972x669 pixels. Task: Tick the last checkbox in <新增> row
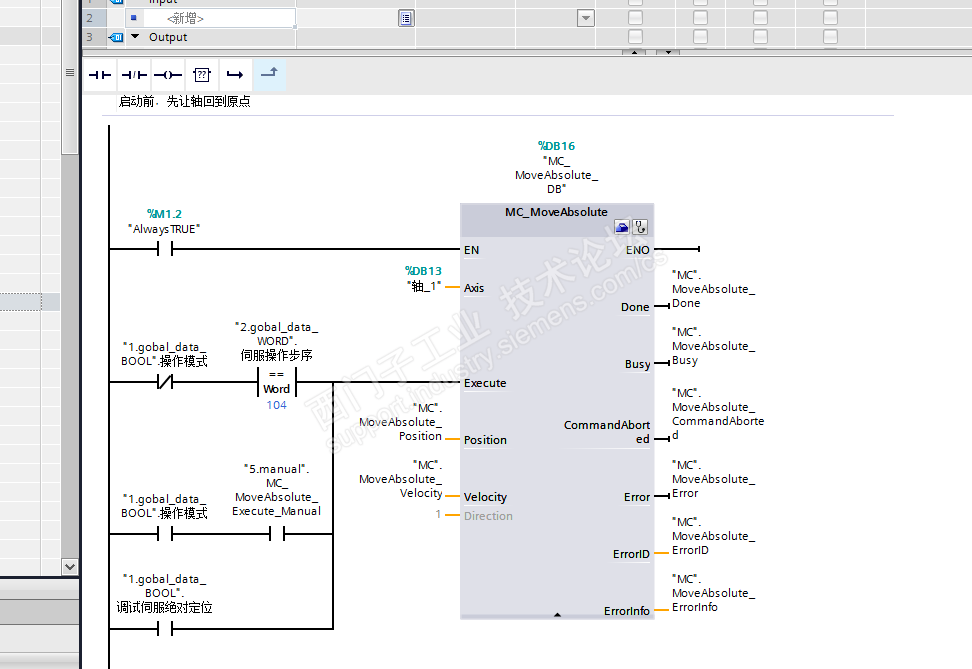click(830, 18)
